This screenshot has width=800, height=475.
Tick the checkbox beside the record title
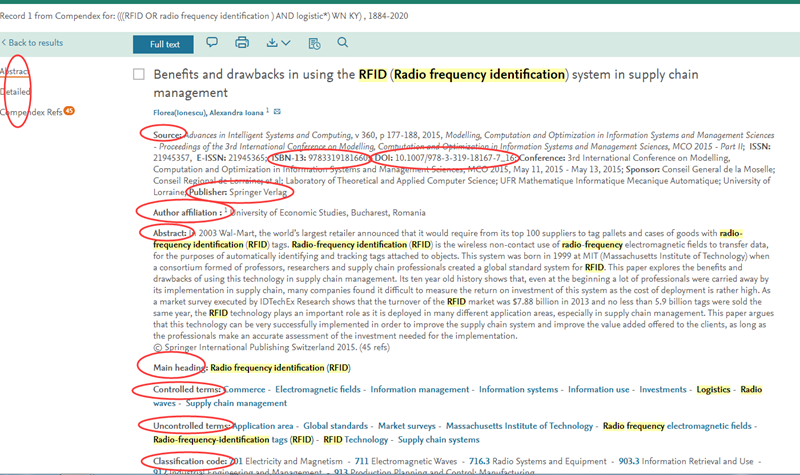pyautogui.click(x=139, y=74)
